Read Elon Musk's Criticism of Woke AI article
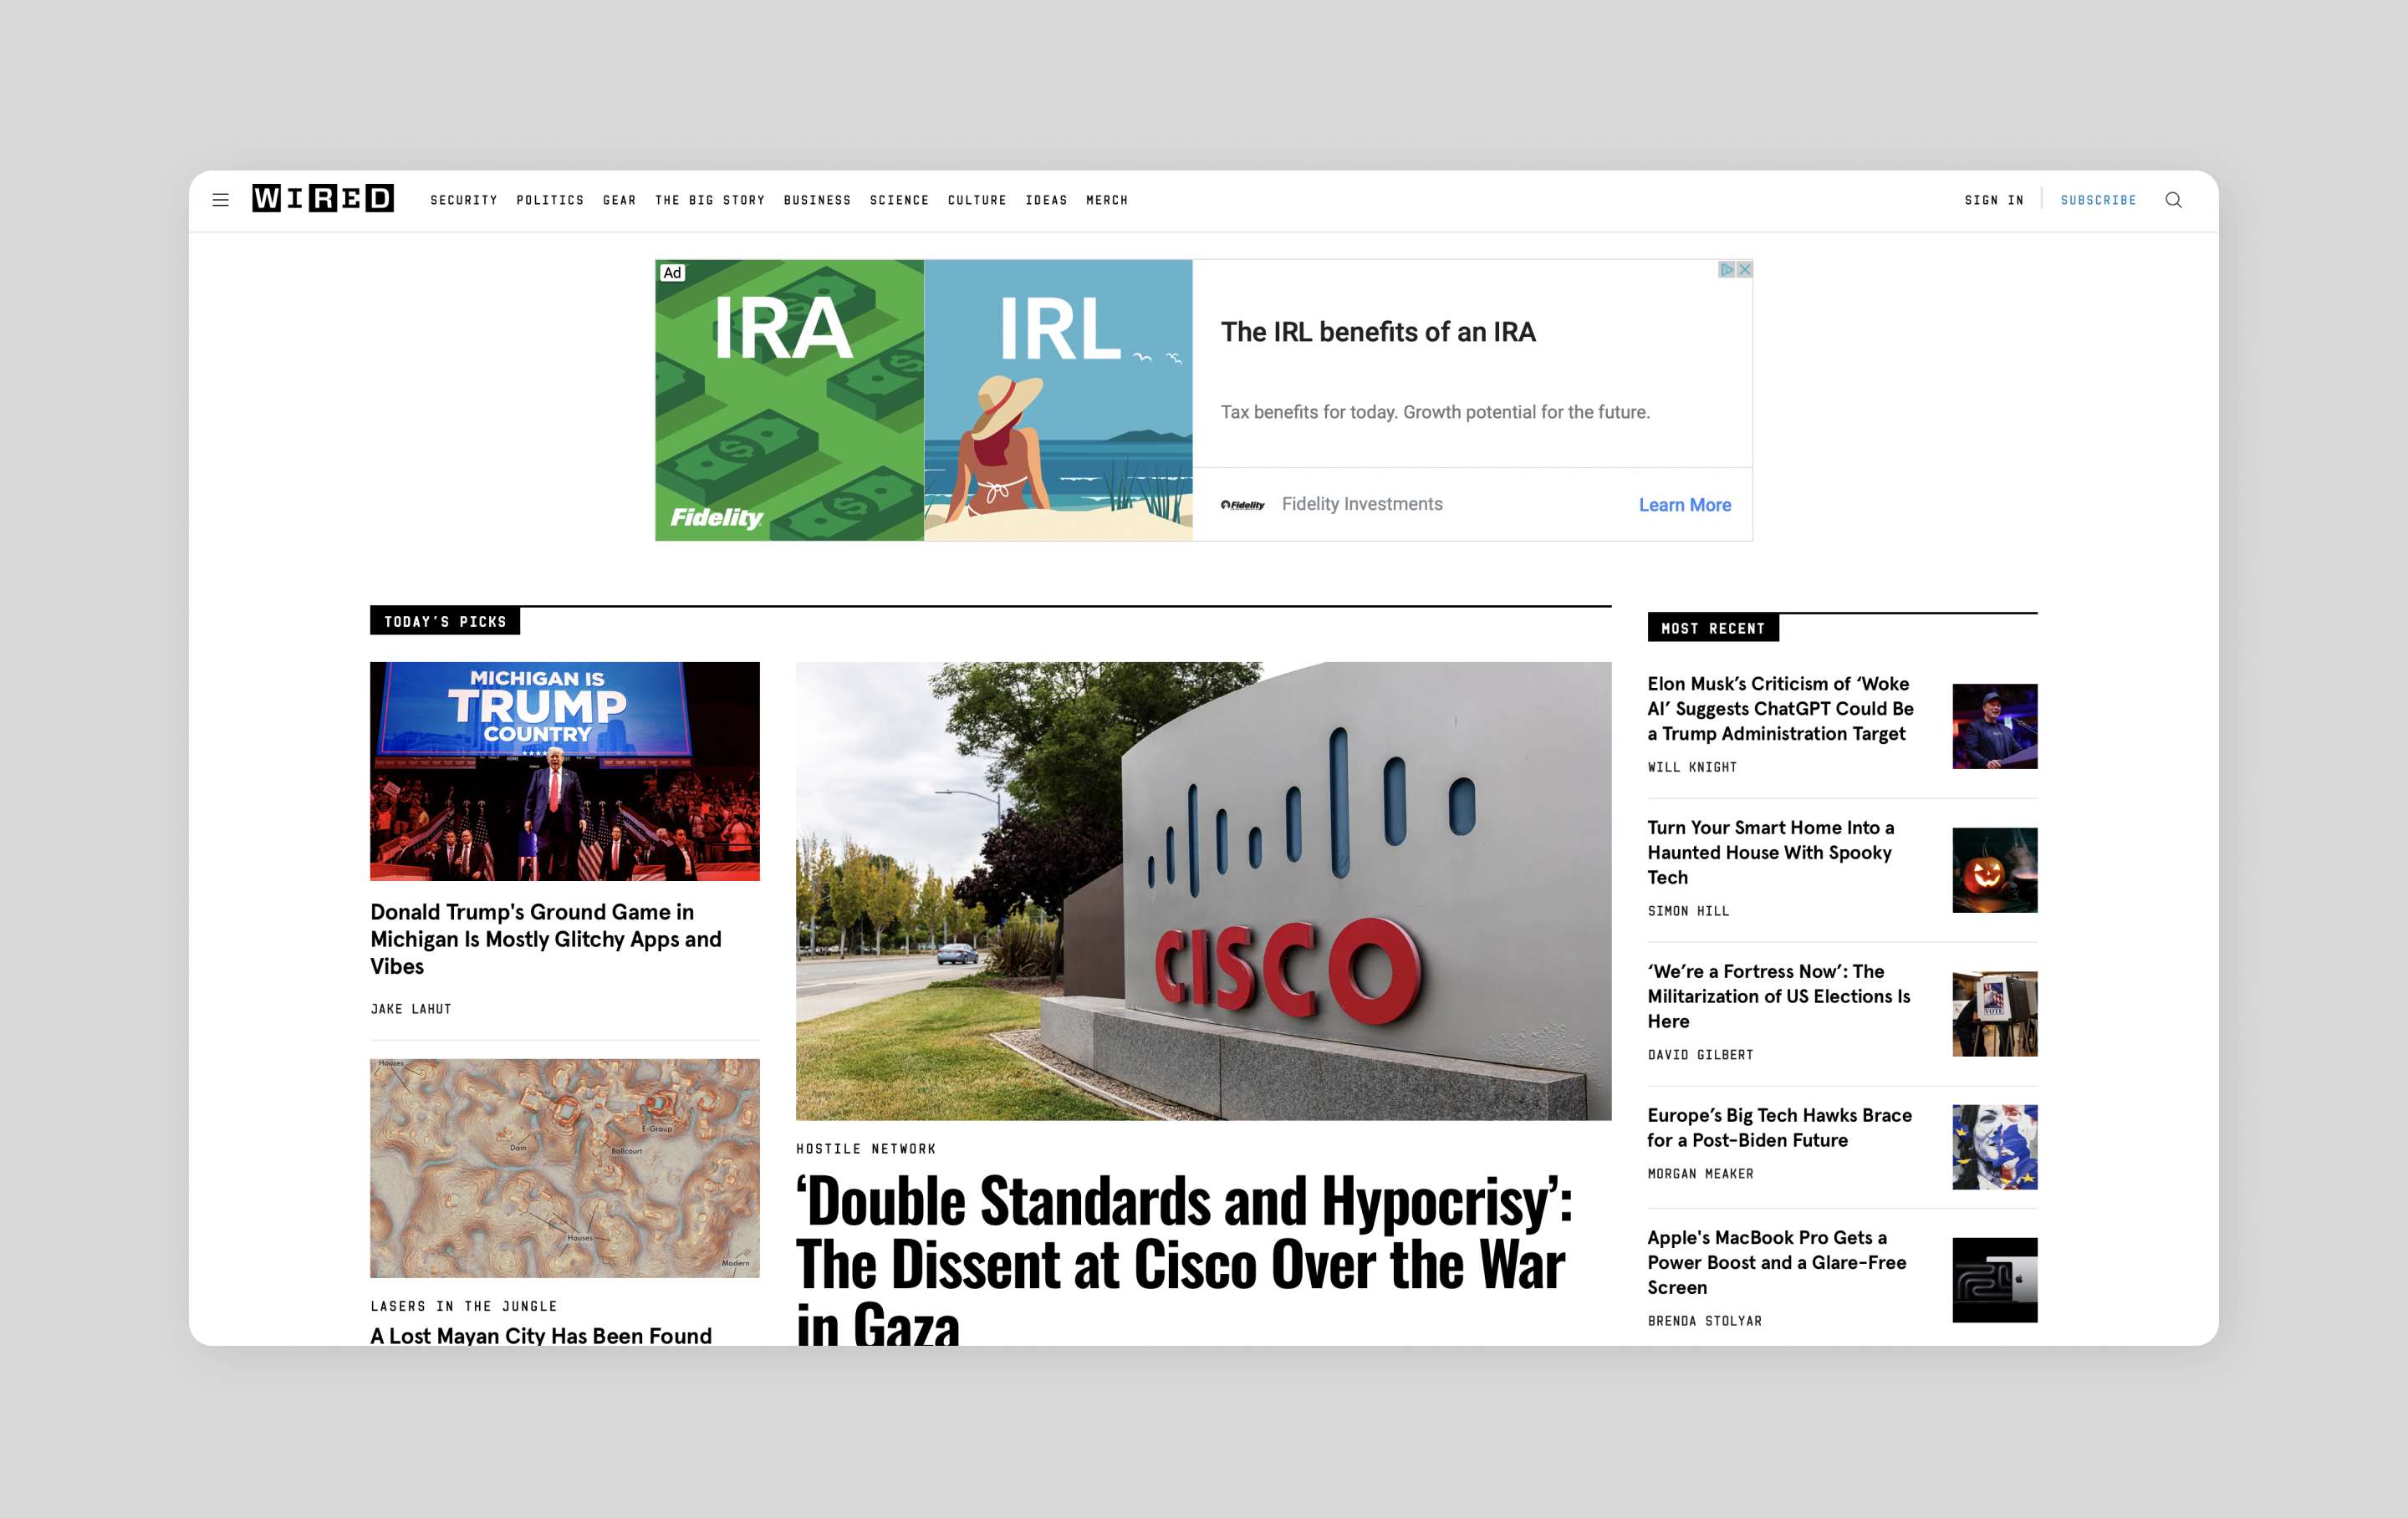Viewport: 2408px width, 1518px height. click(x=1780, y=709)
